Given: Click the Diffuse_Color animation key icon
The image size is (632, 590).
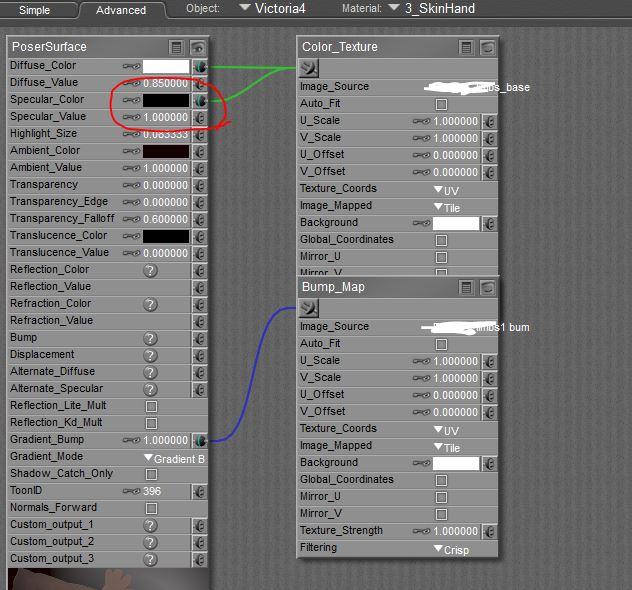Looking at the screenshot, I should click(x=131, y=66).
